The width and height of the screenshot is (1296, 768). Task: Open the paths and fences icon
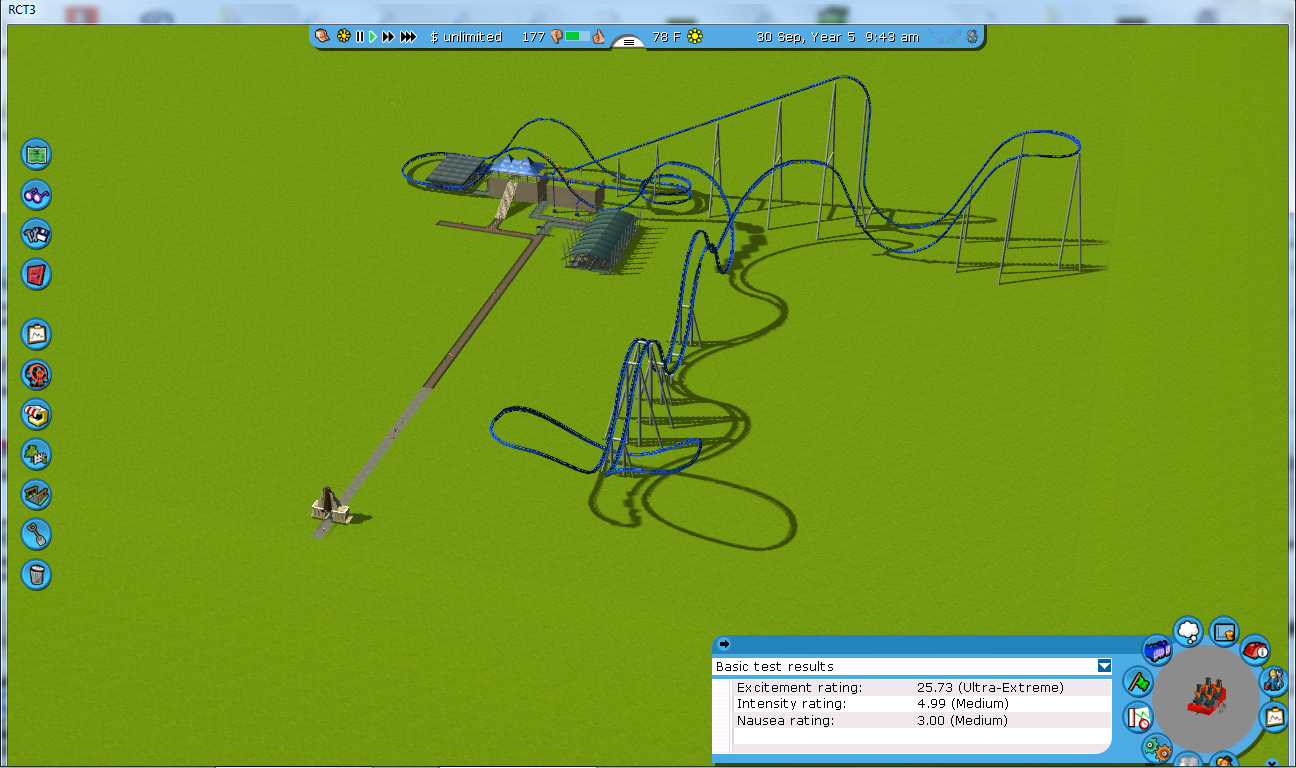pyautogui.click(x=36, y=495)
